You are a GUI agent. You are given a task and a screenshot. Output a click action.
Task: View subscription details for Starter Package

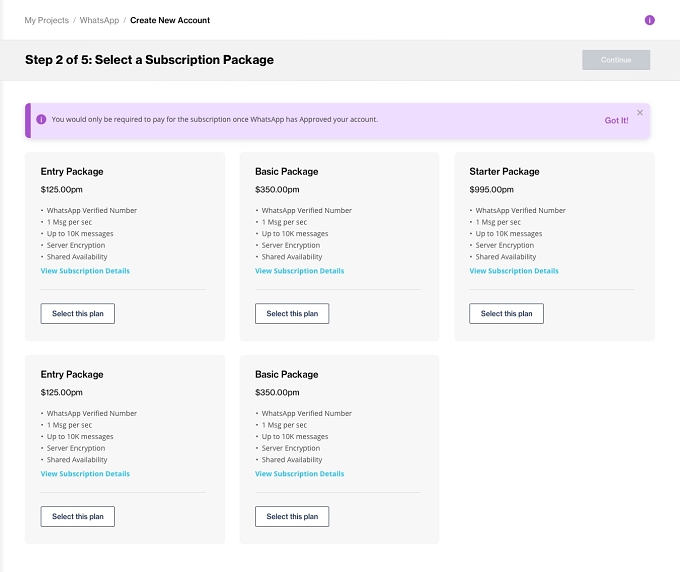[514, 271]
